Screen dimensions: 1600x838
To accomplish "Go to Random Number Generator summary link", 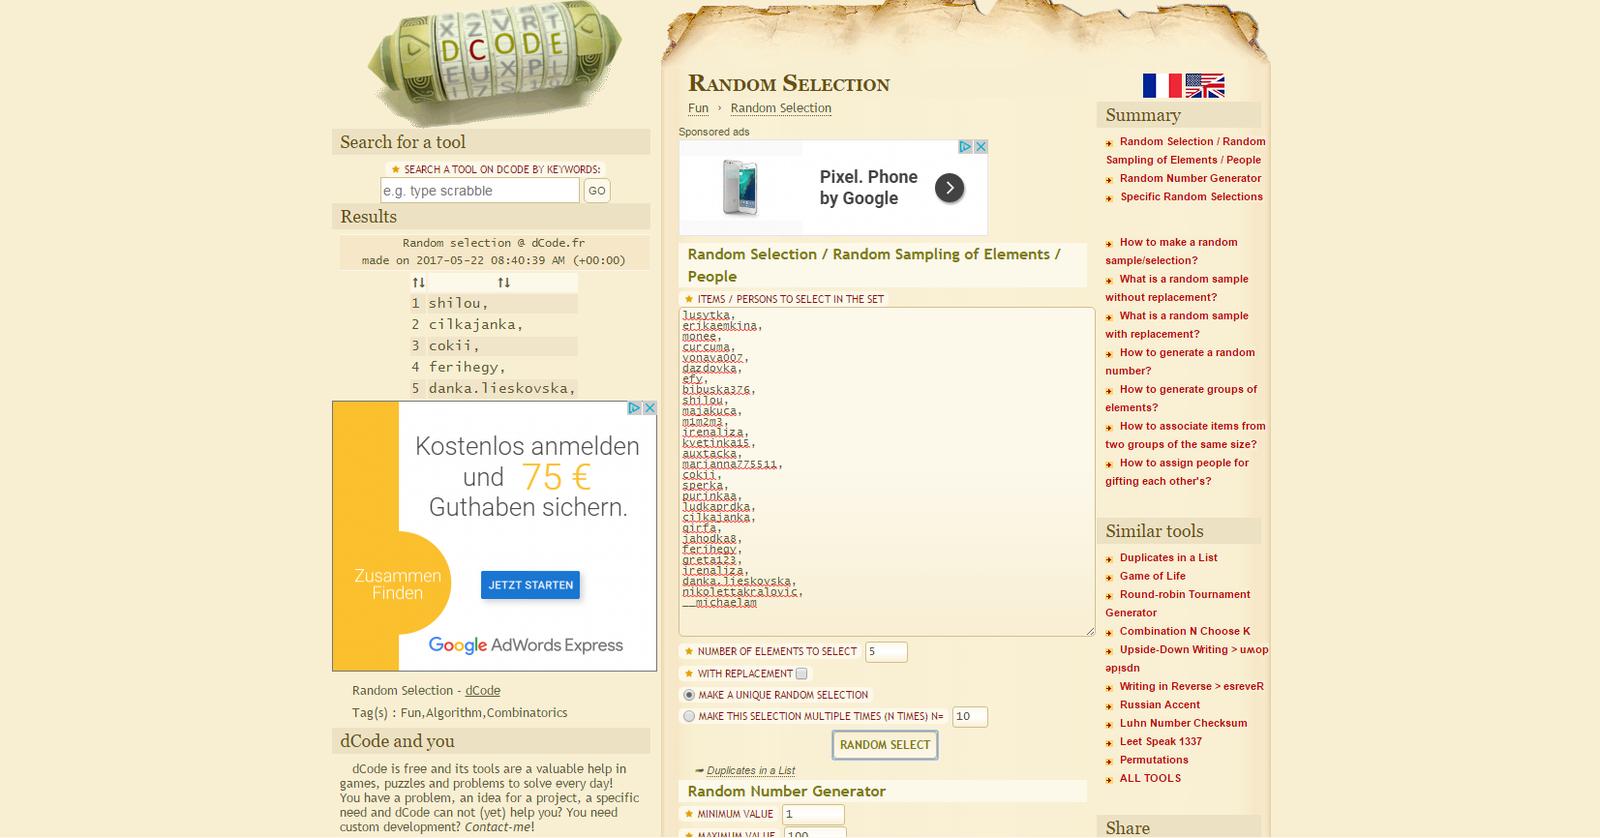I will coord(1190,179).
